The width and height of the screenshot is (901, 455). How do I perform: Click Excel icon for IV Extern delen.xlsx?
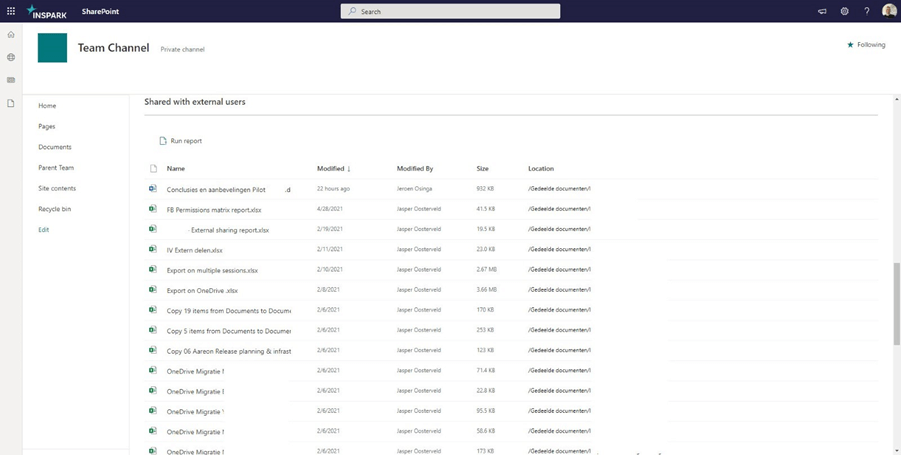coord(153,249)
